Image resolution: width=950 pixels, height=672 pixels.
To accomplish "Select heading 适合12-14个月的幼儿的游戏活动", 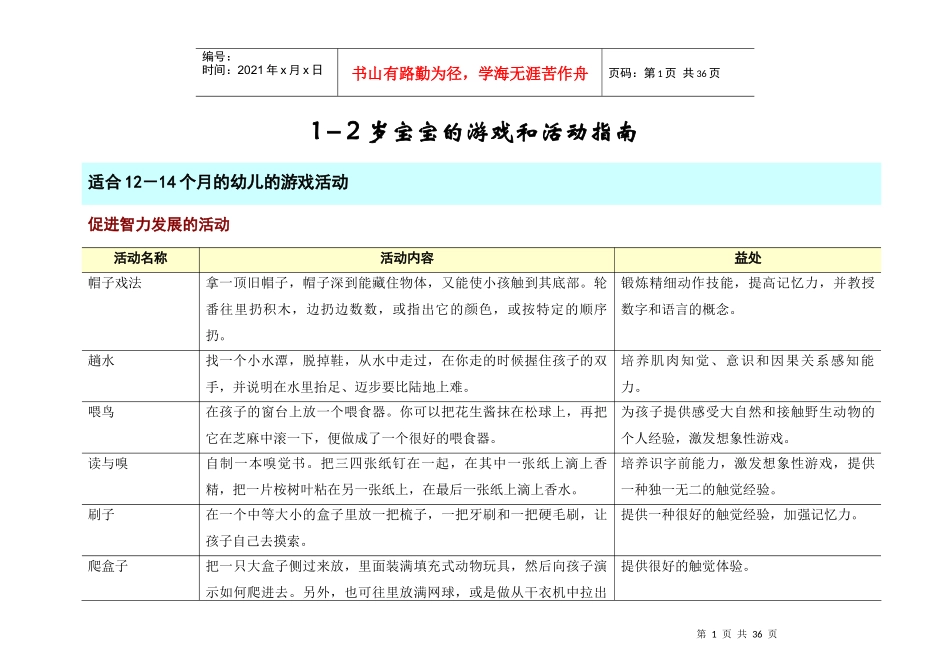I will pos(218,182).
